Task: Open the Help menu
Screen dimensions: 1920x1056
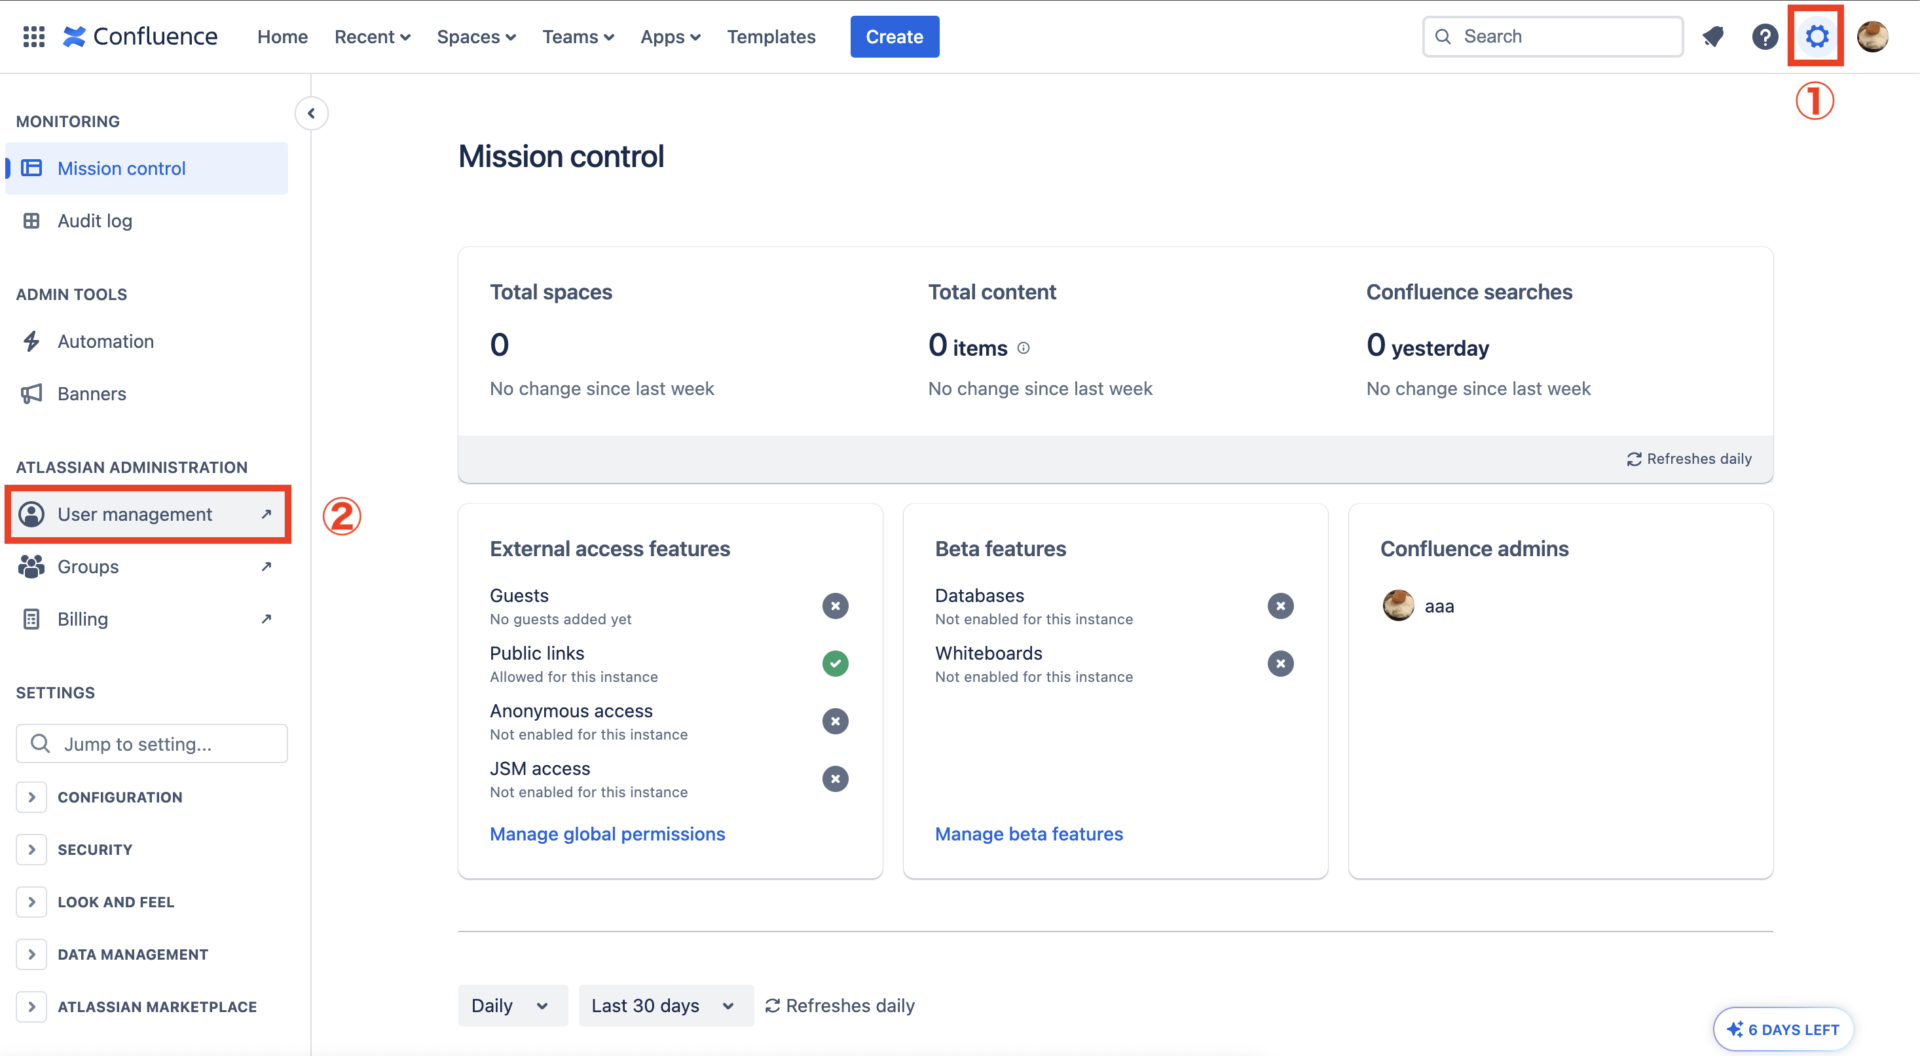Action: (1765, 36)
